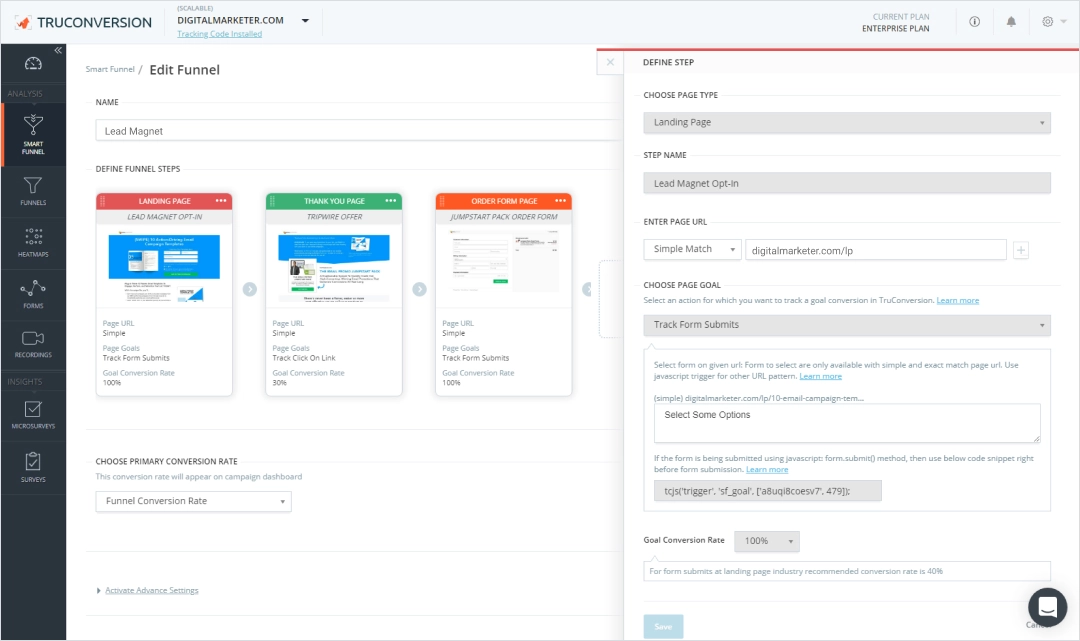The height and width of the screenshot is (641, 1080).
Task: Select Surveys in the sidebar menu
Action: [33, 467]
